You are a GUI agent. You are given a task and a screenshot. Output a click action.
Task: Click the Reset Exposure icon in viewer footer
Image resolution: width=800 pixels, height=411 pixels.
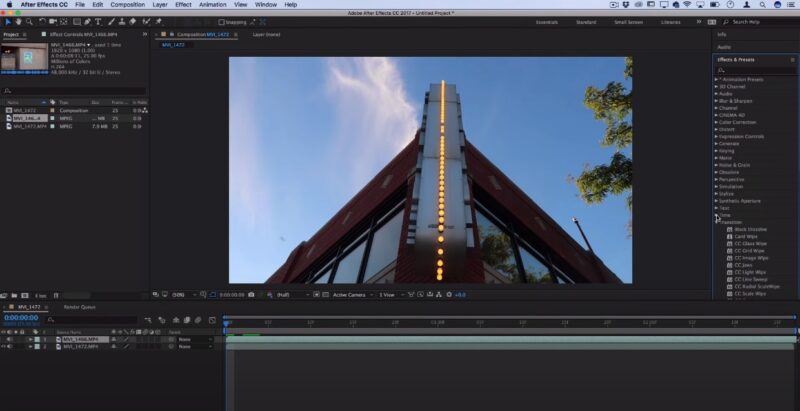449,295
